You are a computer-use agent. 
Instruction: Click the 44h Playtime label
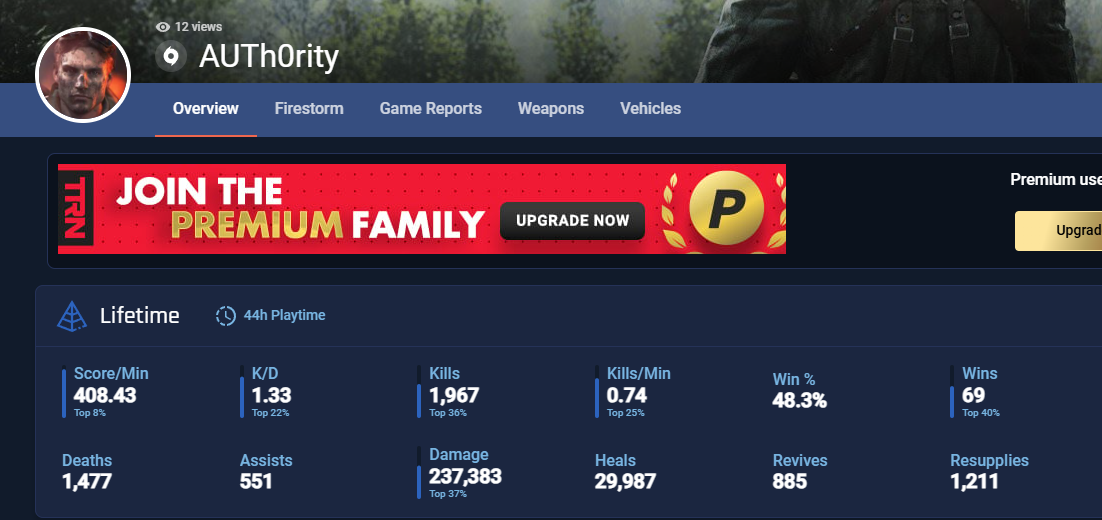[x=285, y=316]
